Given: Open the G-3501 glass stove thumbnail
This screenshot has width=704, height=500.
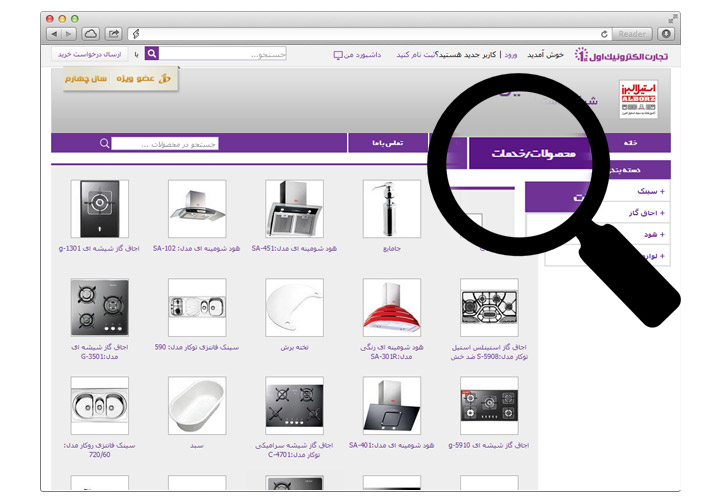Looking at the screenshot, I should 100,307.
